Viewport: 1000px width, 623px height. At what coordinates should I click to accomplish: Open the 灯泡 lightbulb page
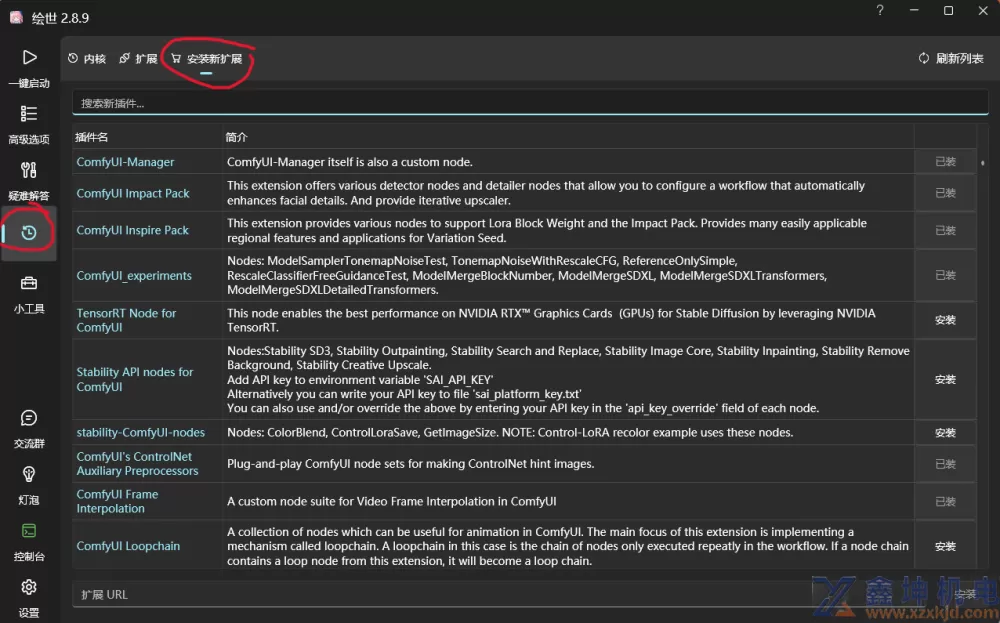pyautogui.click(x=29, y=485)
